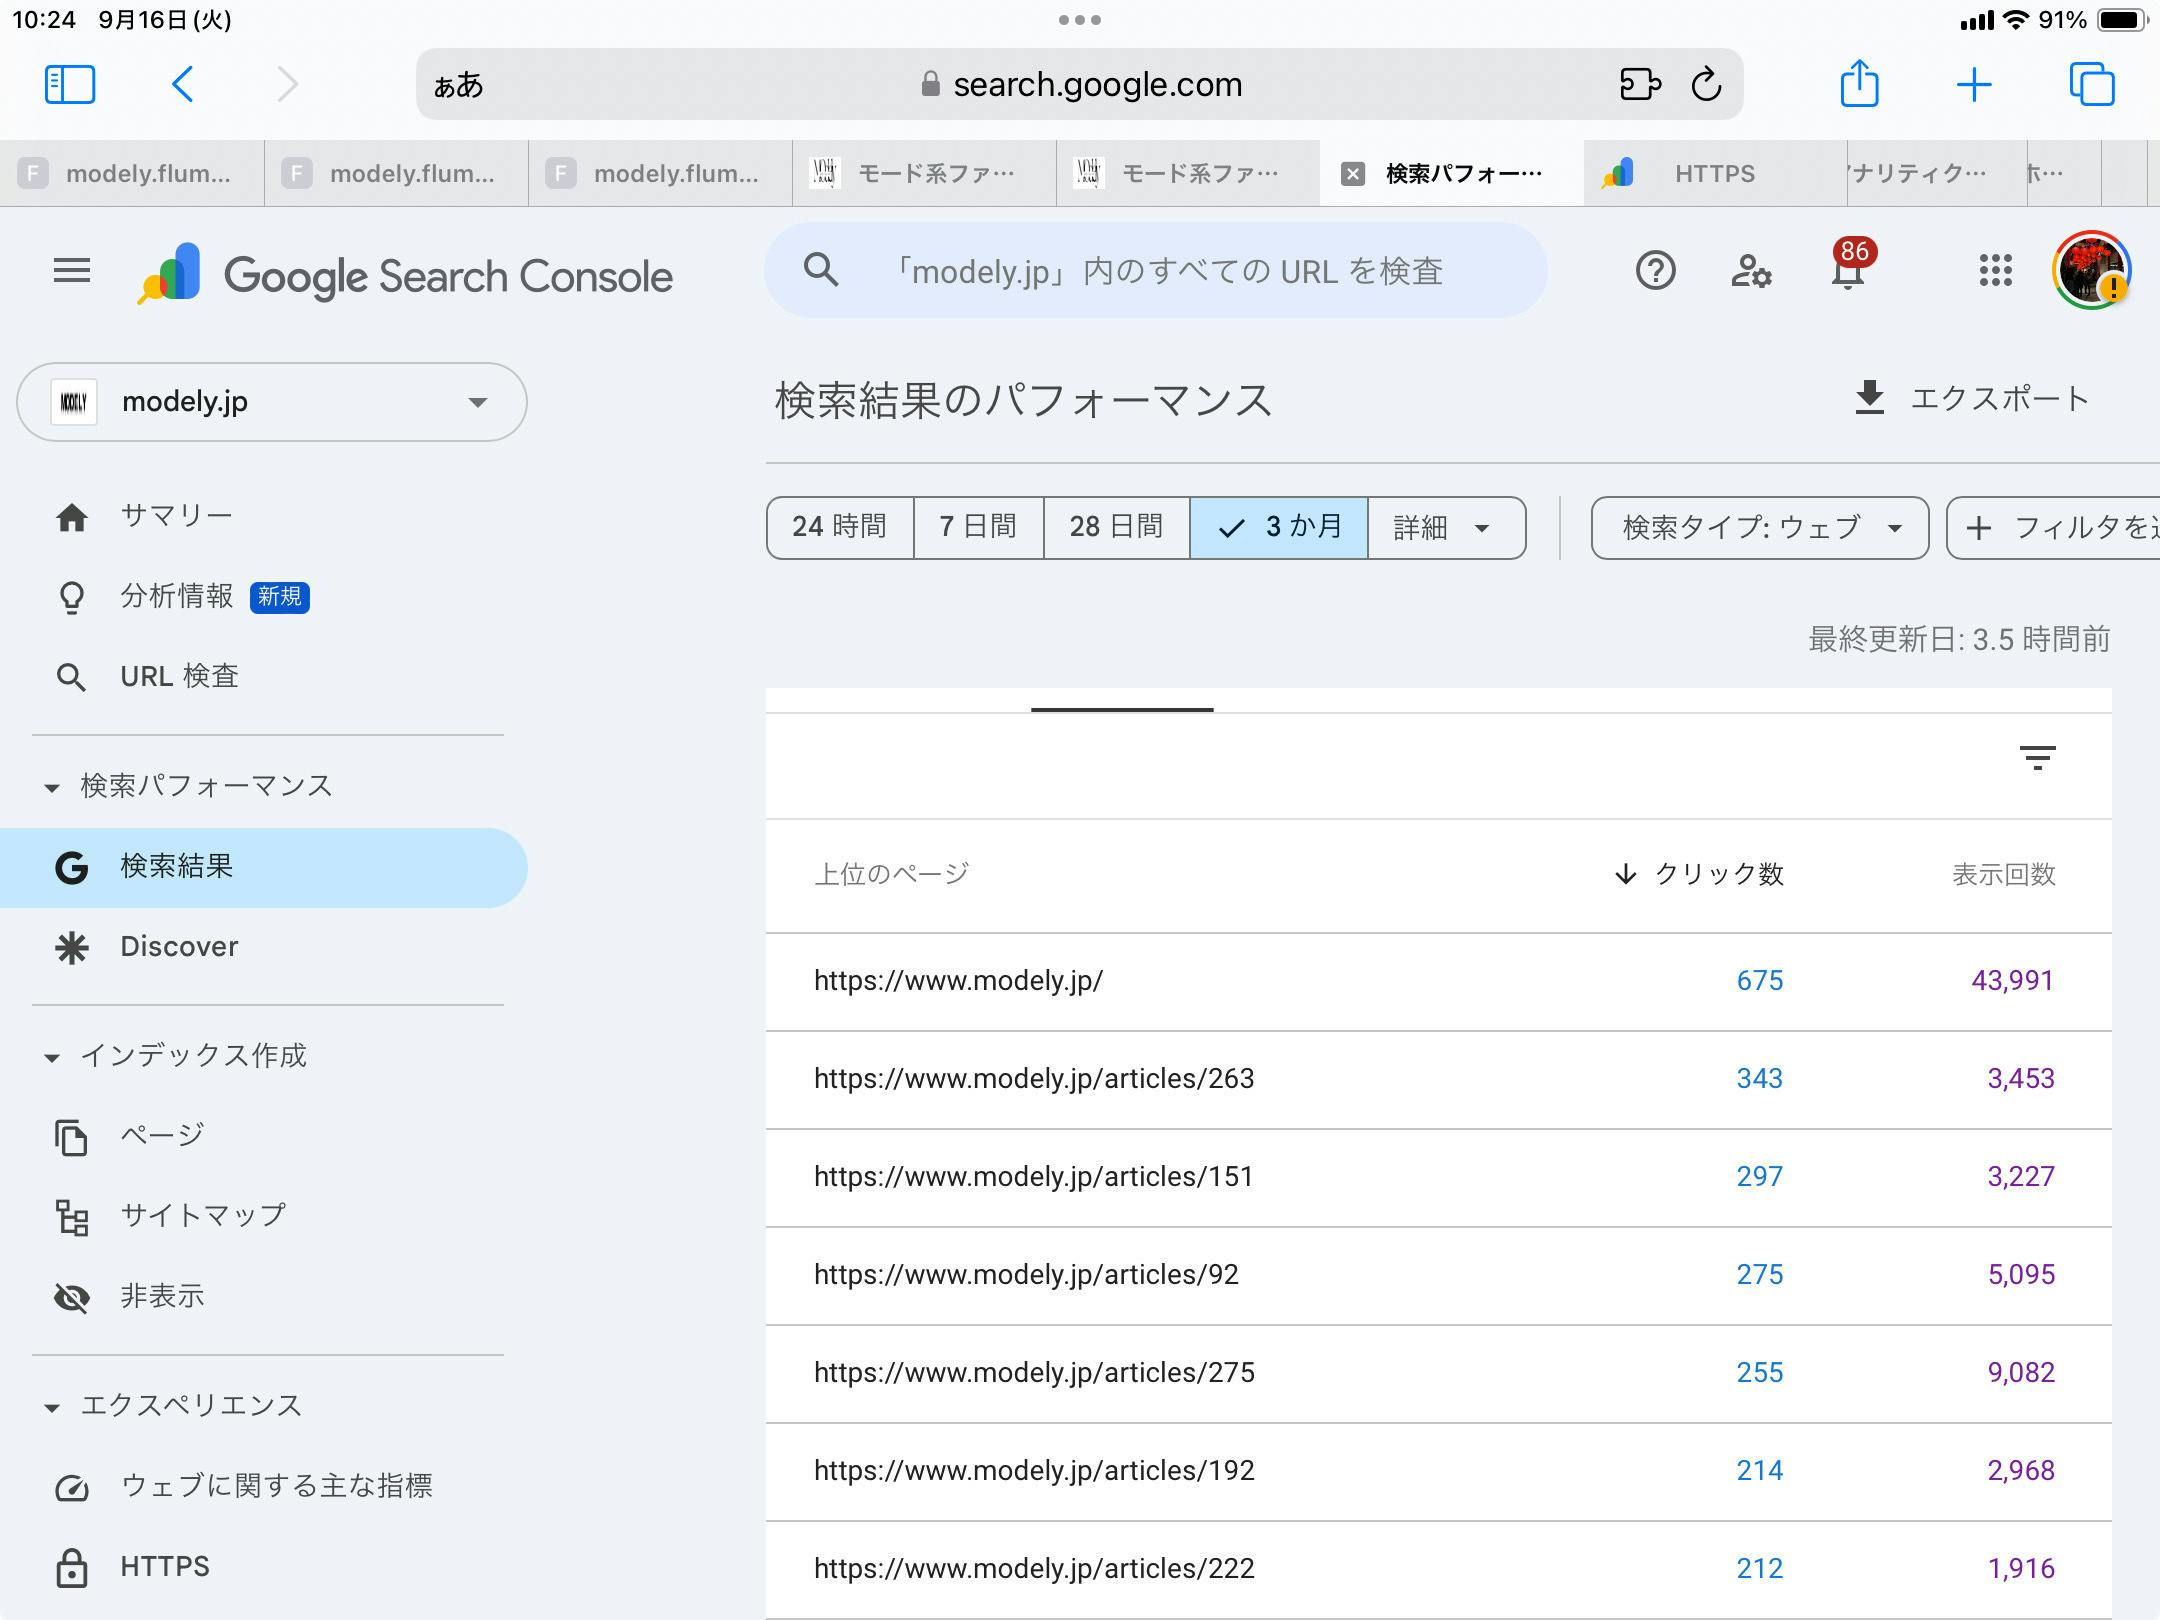
Task: Open the hamburger navigation menu
Action: 71,271
